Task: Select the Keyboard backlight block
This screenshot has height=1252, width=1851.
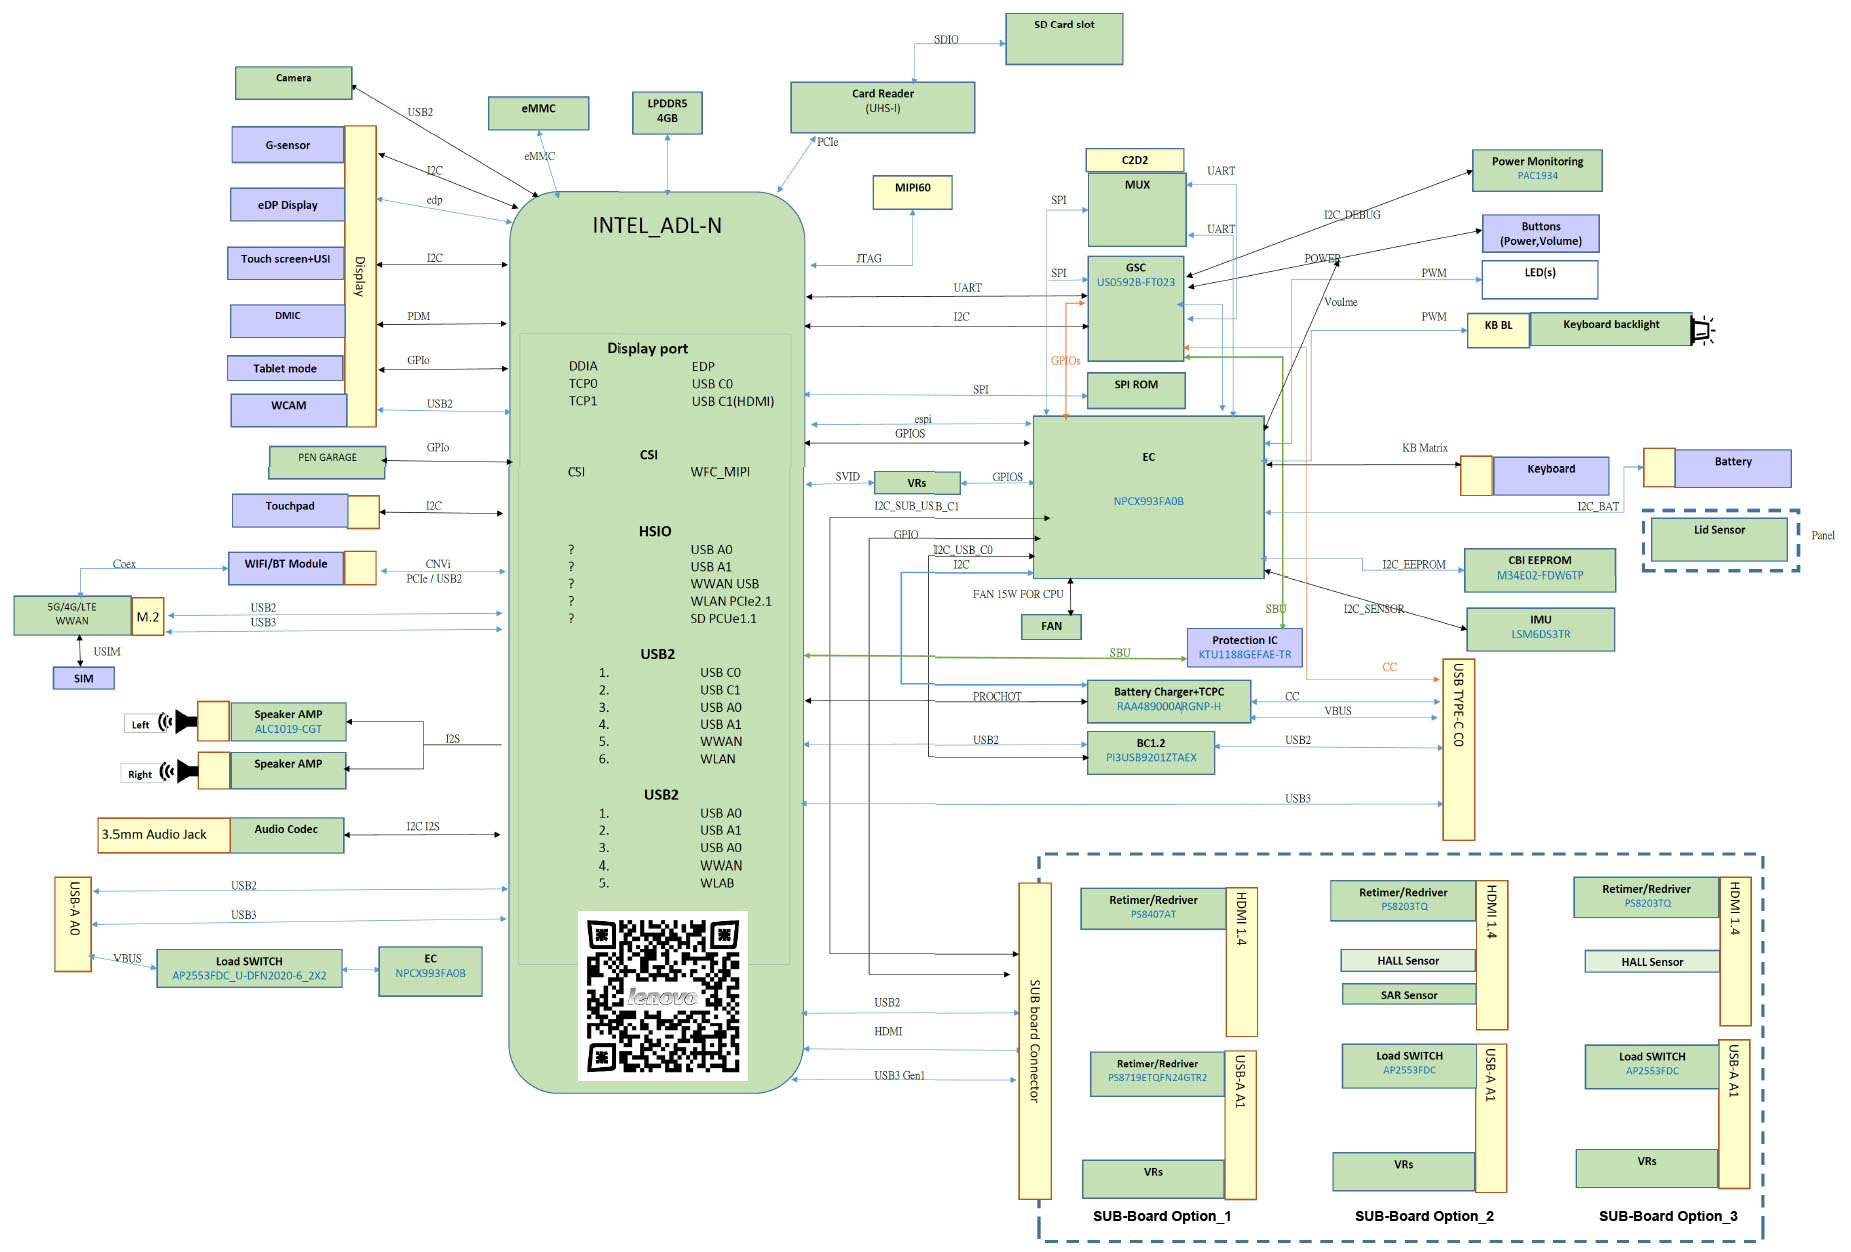Action: tap(1611, 329)
